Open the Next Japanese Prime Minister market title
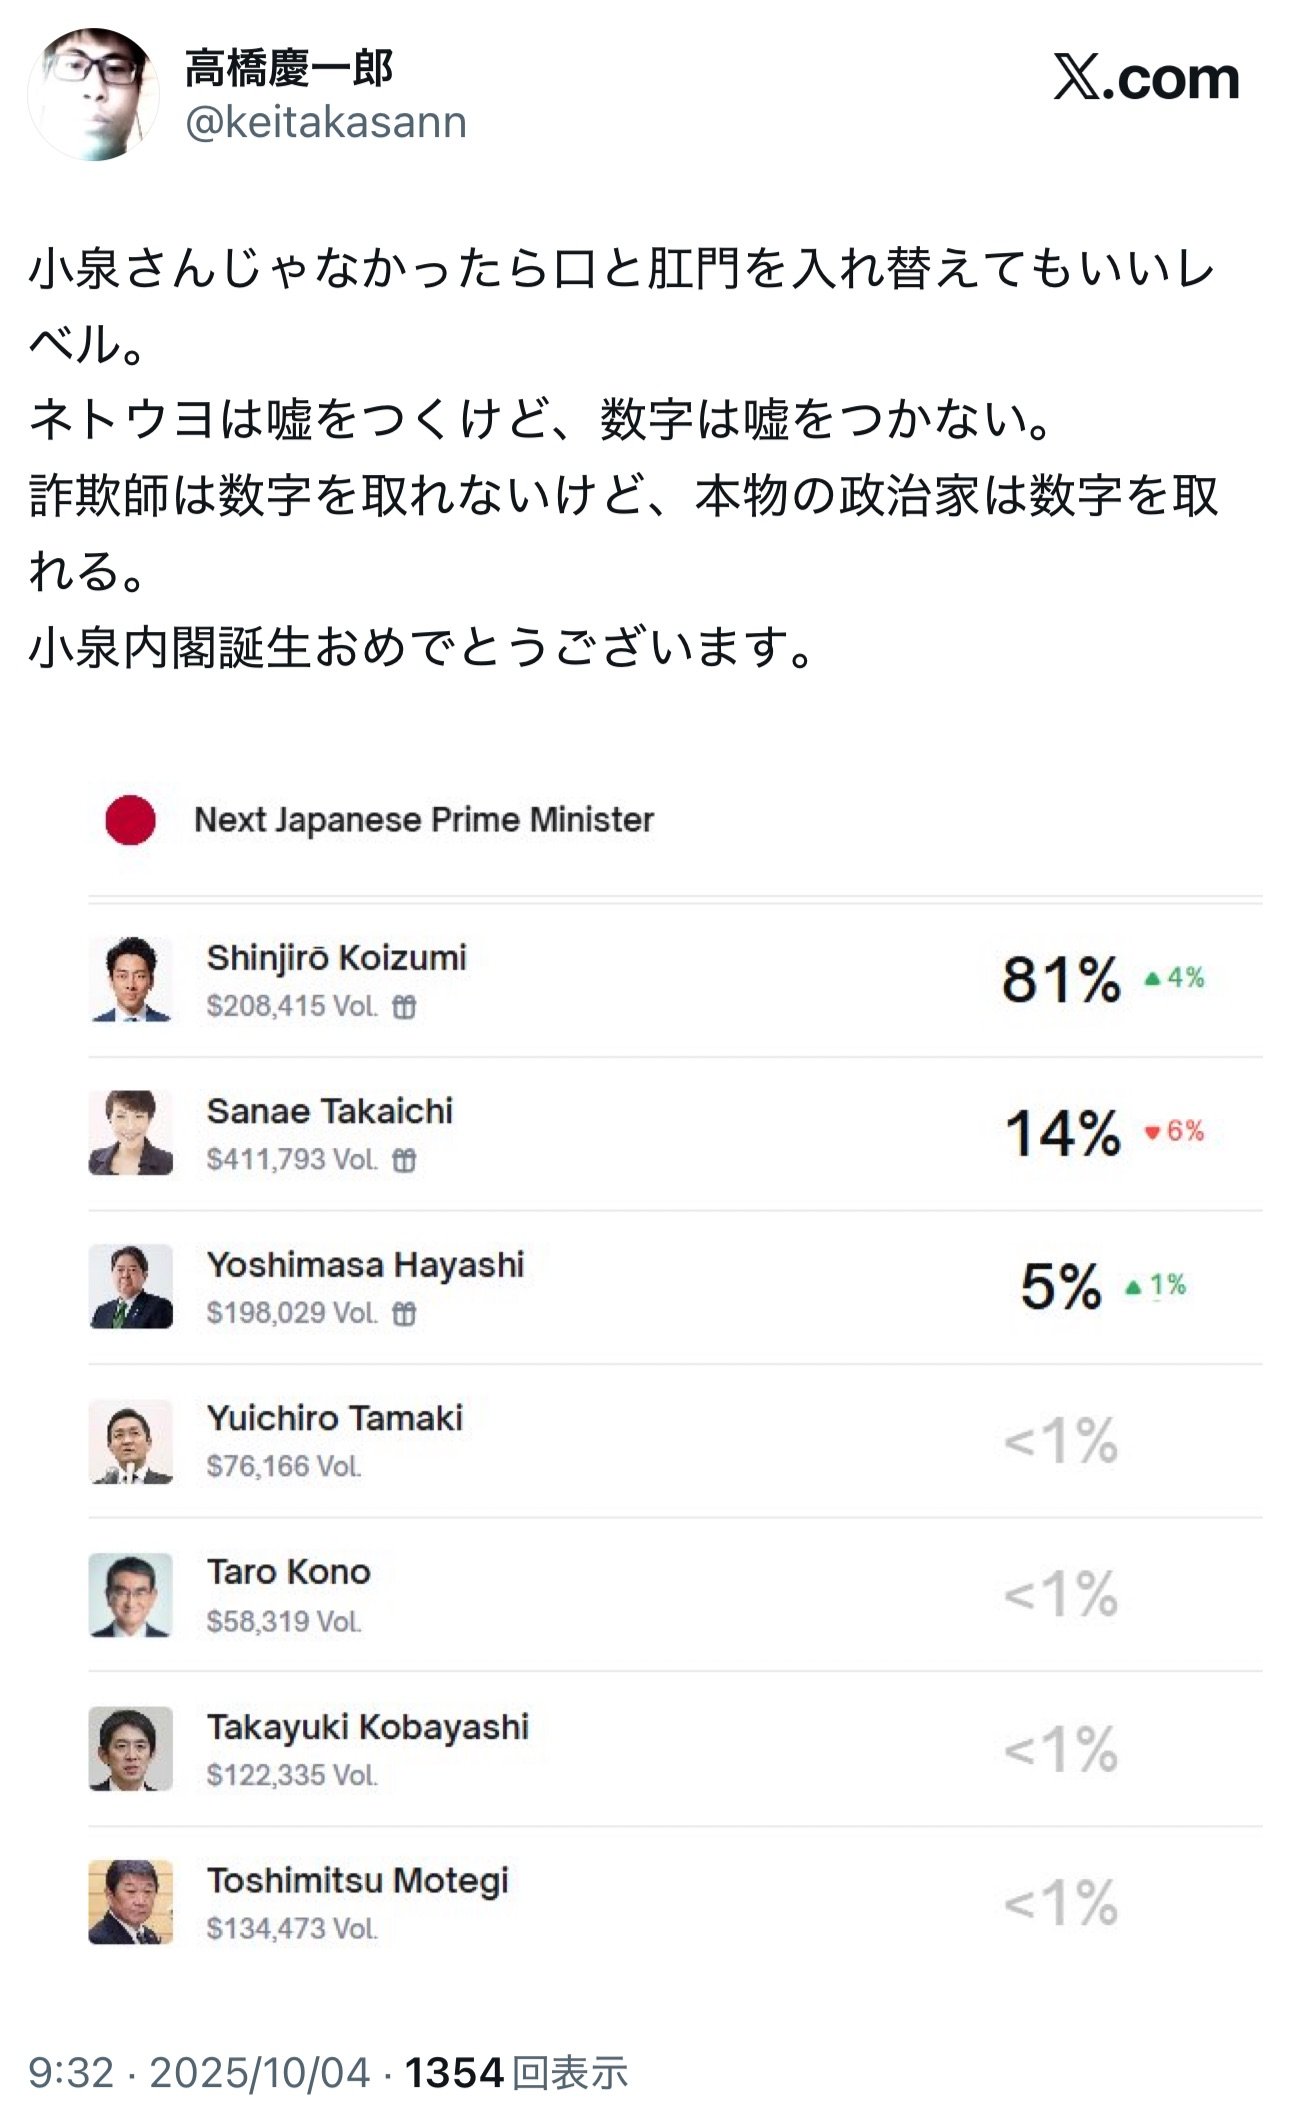The image size is (1290, 2105). click(x=423, y=820)
